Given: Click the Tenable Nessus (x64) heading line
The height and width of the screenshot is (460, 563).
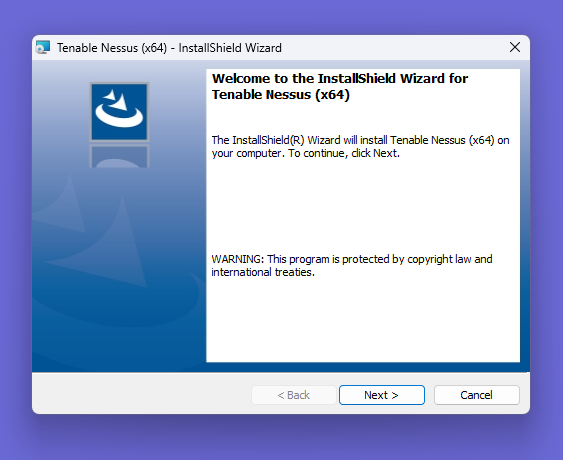Looking at the screenshot, I should (x=281, y=95).
